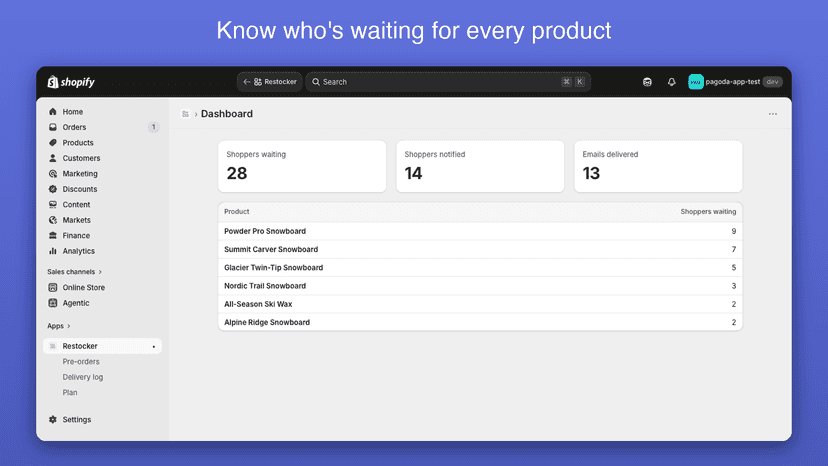Click the Shoppers waiting card
Image resolution: width=828 pixels, height=466 pixels.
(302, 166)
